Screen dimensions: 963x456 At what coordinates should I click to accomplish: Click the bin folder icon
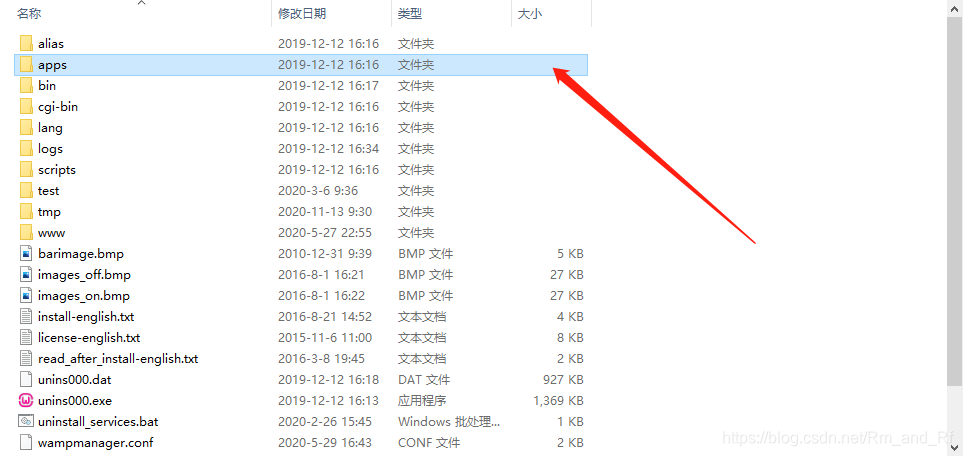(x=26, y=85)
